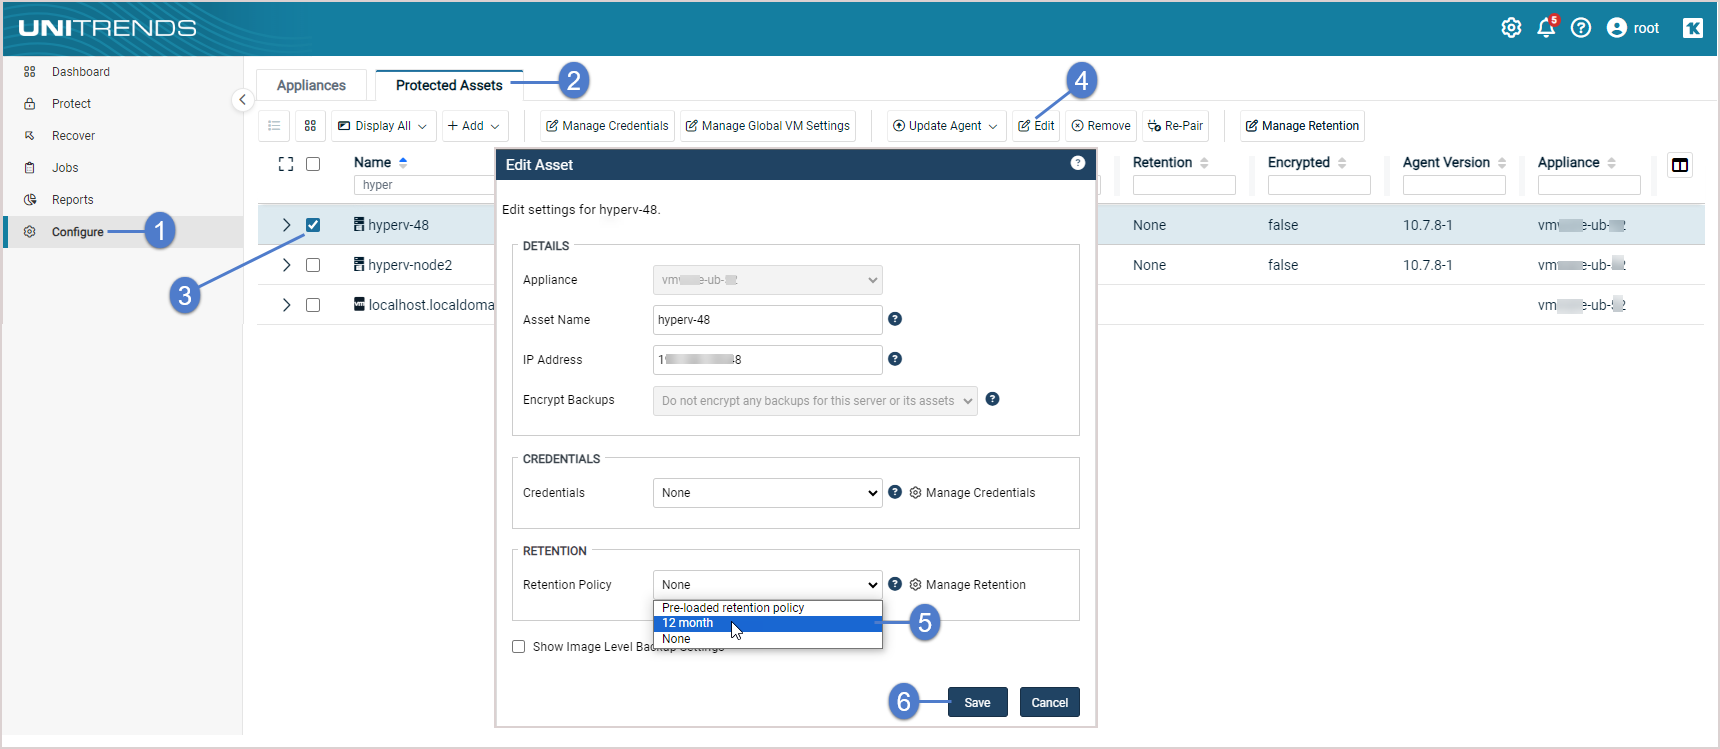Sort by Retention column arrows
This screenshot has height=749, width=1720.
[x=1204, y=162]
